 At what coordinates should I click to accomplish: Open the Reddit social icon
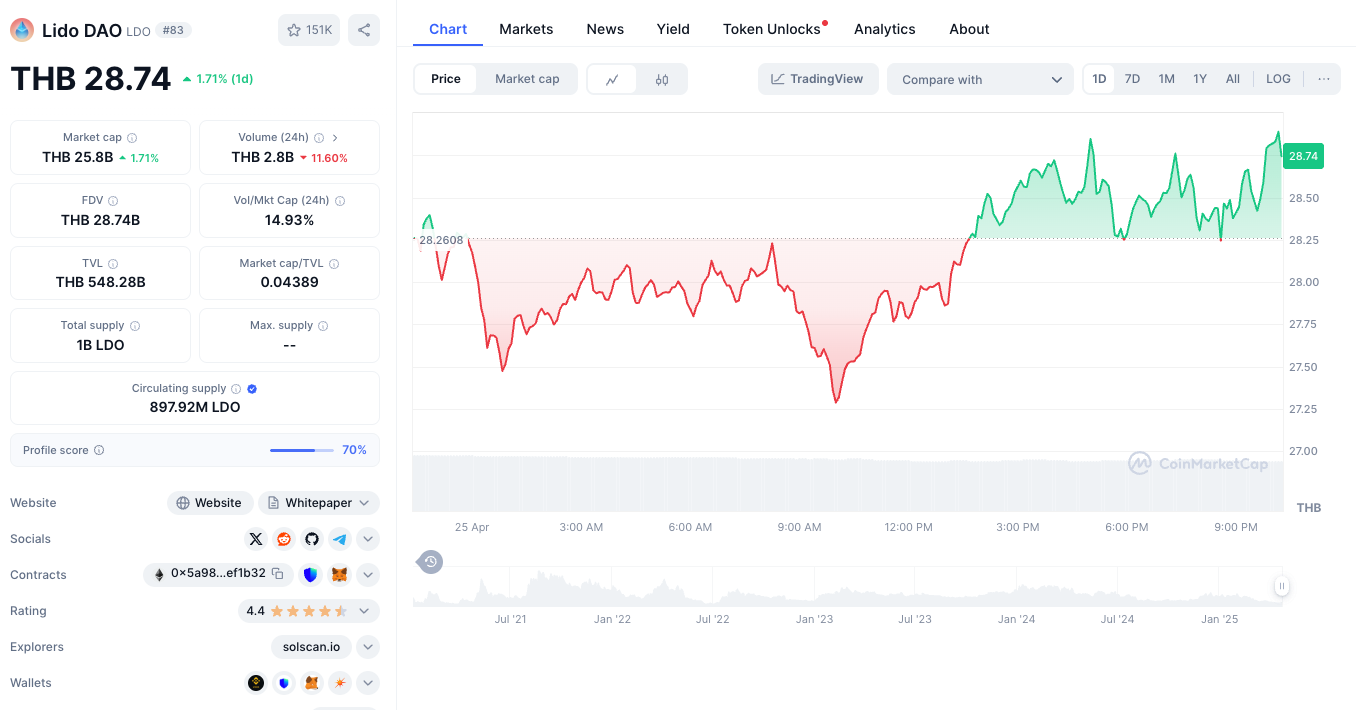click(x=284, y=539)
